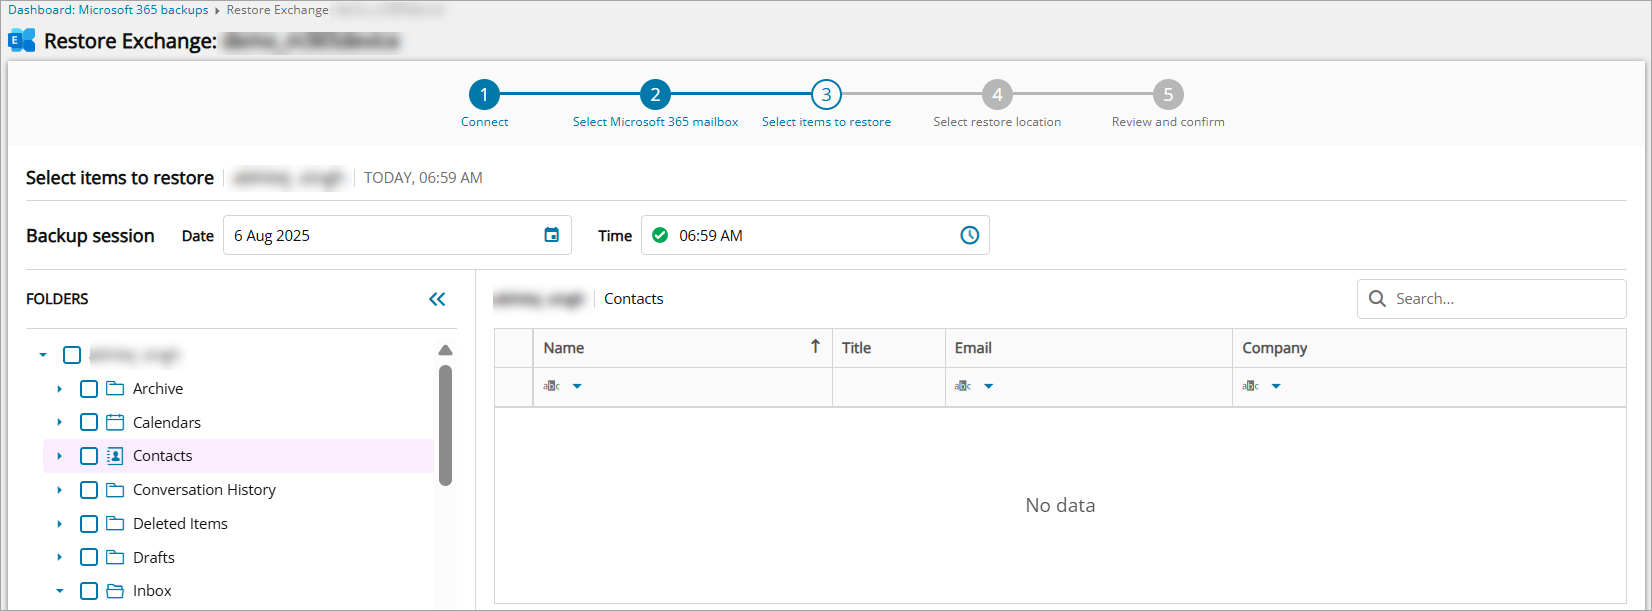Tick the Deleted Items checkbox
The width and height of the screenshot is (1652, 611).
(x=89, y=524)
